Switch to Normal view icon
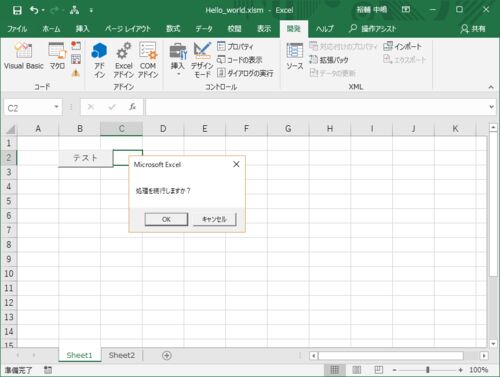This screenshot has width=500, height=377. coord(334,370)
